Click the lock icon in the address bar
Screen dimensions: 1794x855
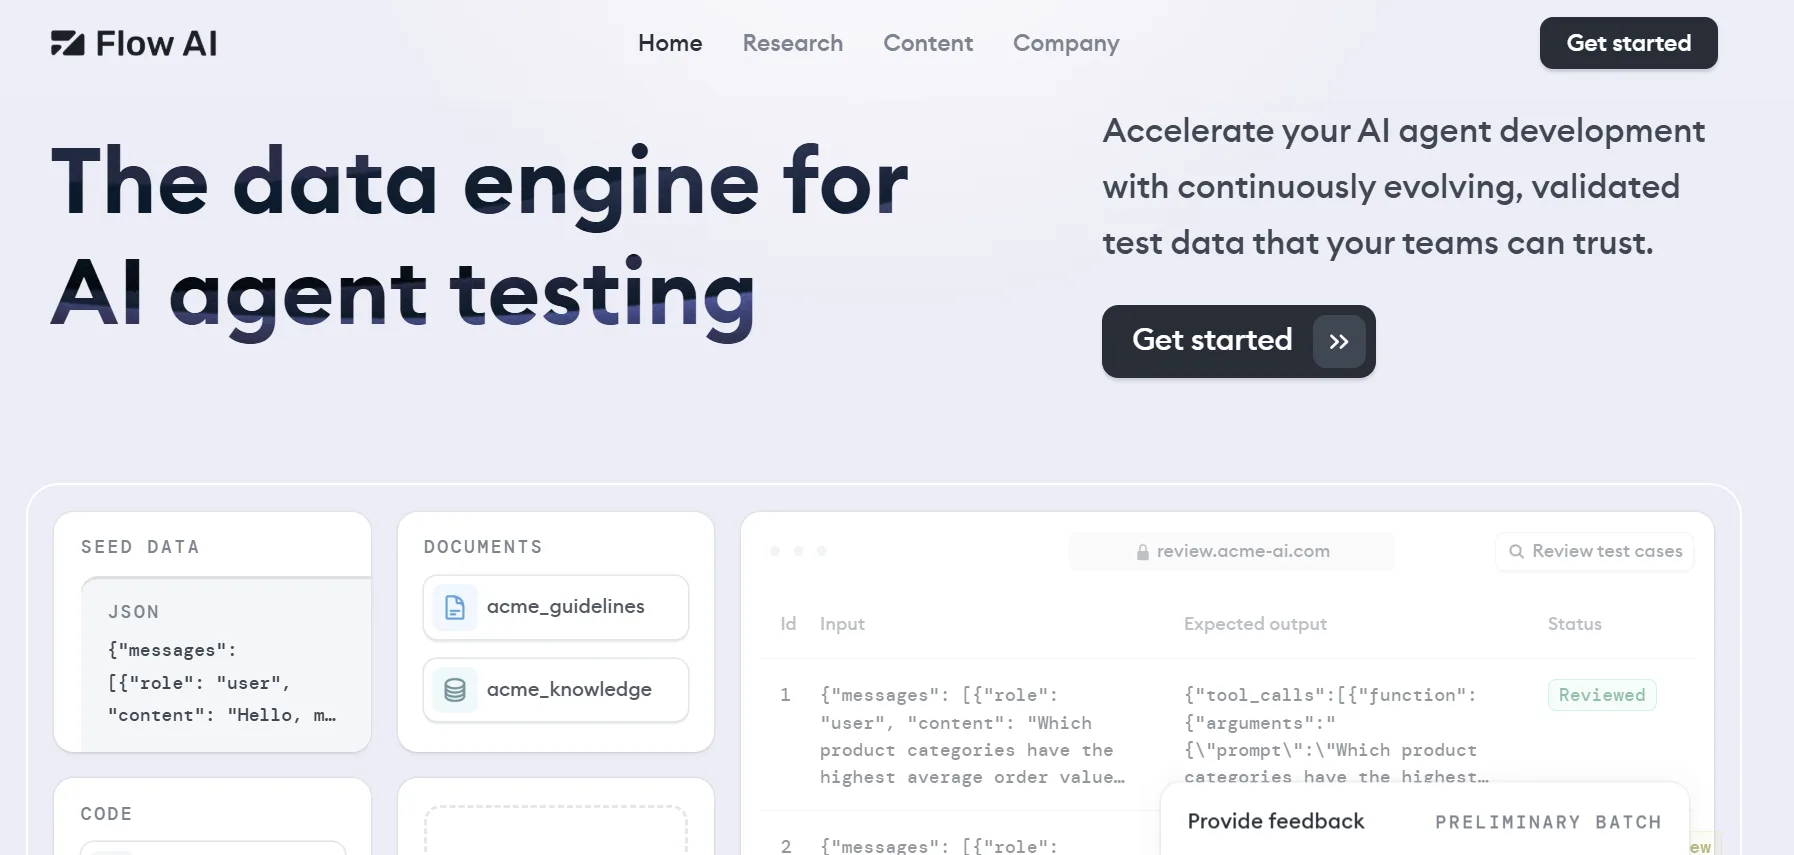[1141, 551]
